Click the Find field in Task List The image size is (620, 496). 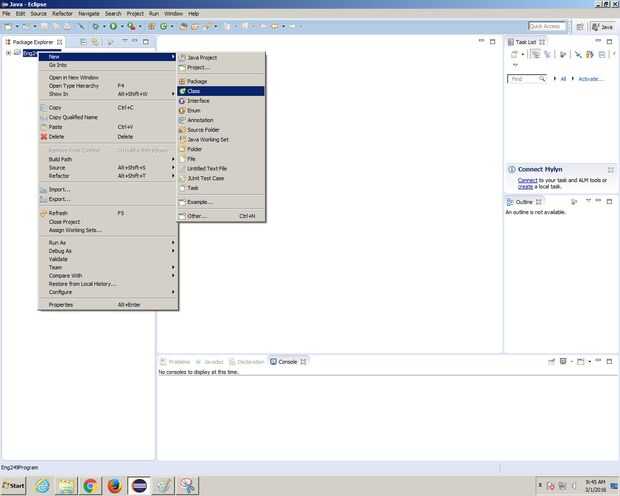[527, 79]
